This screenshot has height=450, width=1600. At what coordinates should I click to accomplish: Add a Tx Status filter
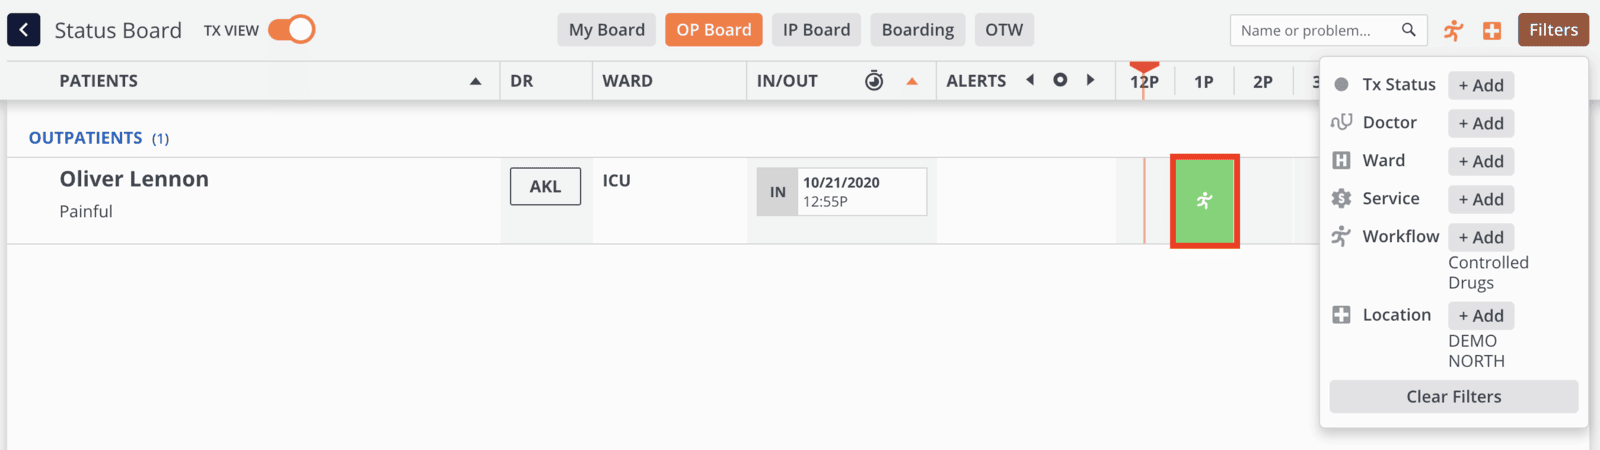[x=1480, y=85]
